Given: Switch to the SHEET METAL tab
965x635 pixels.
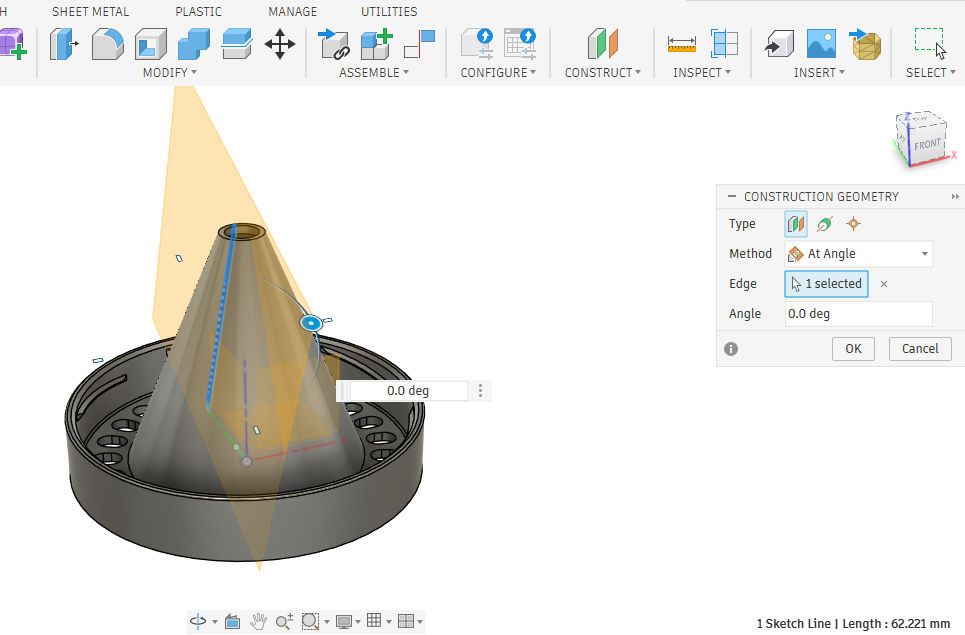Looking at the screenshot, I should coord(90,12).
